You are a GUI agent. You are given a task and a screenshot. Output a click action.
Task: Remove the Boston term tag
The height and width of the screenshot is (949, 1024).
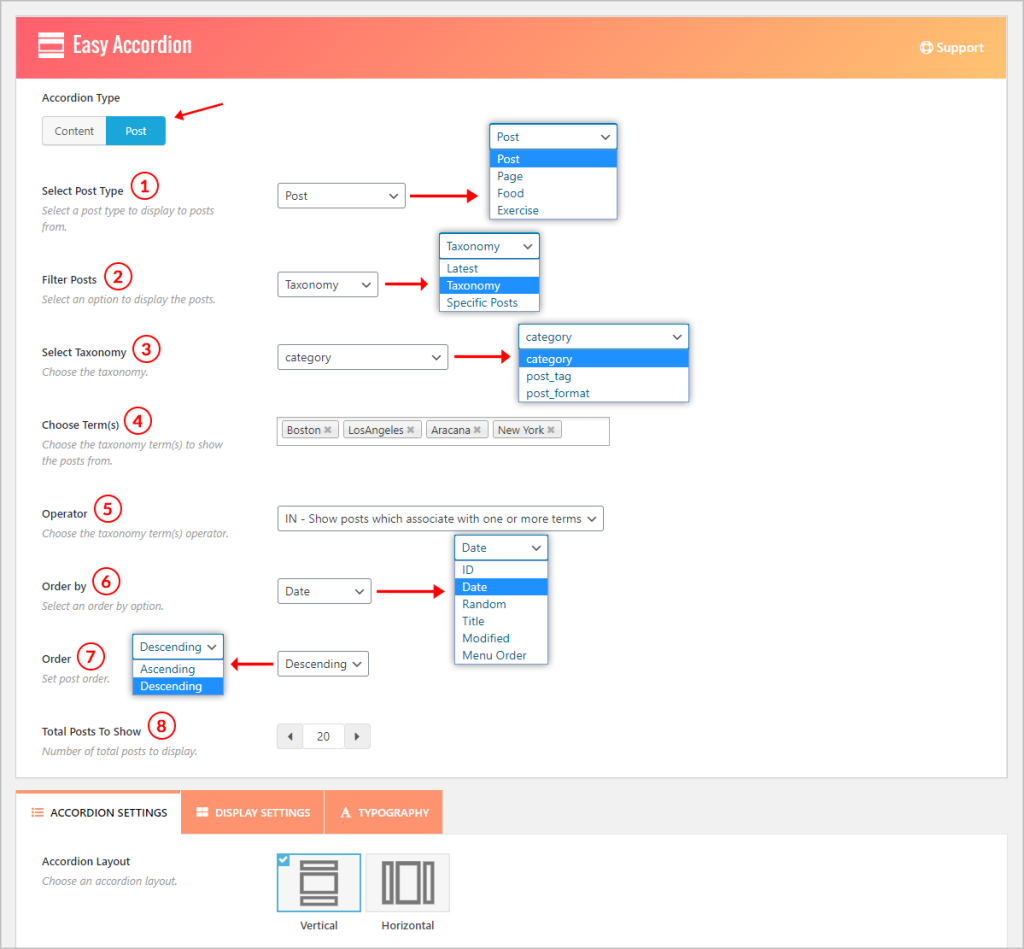[328, 430]
